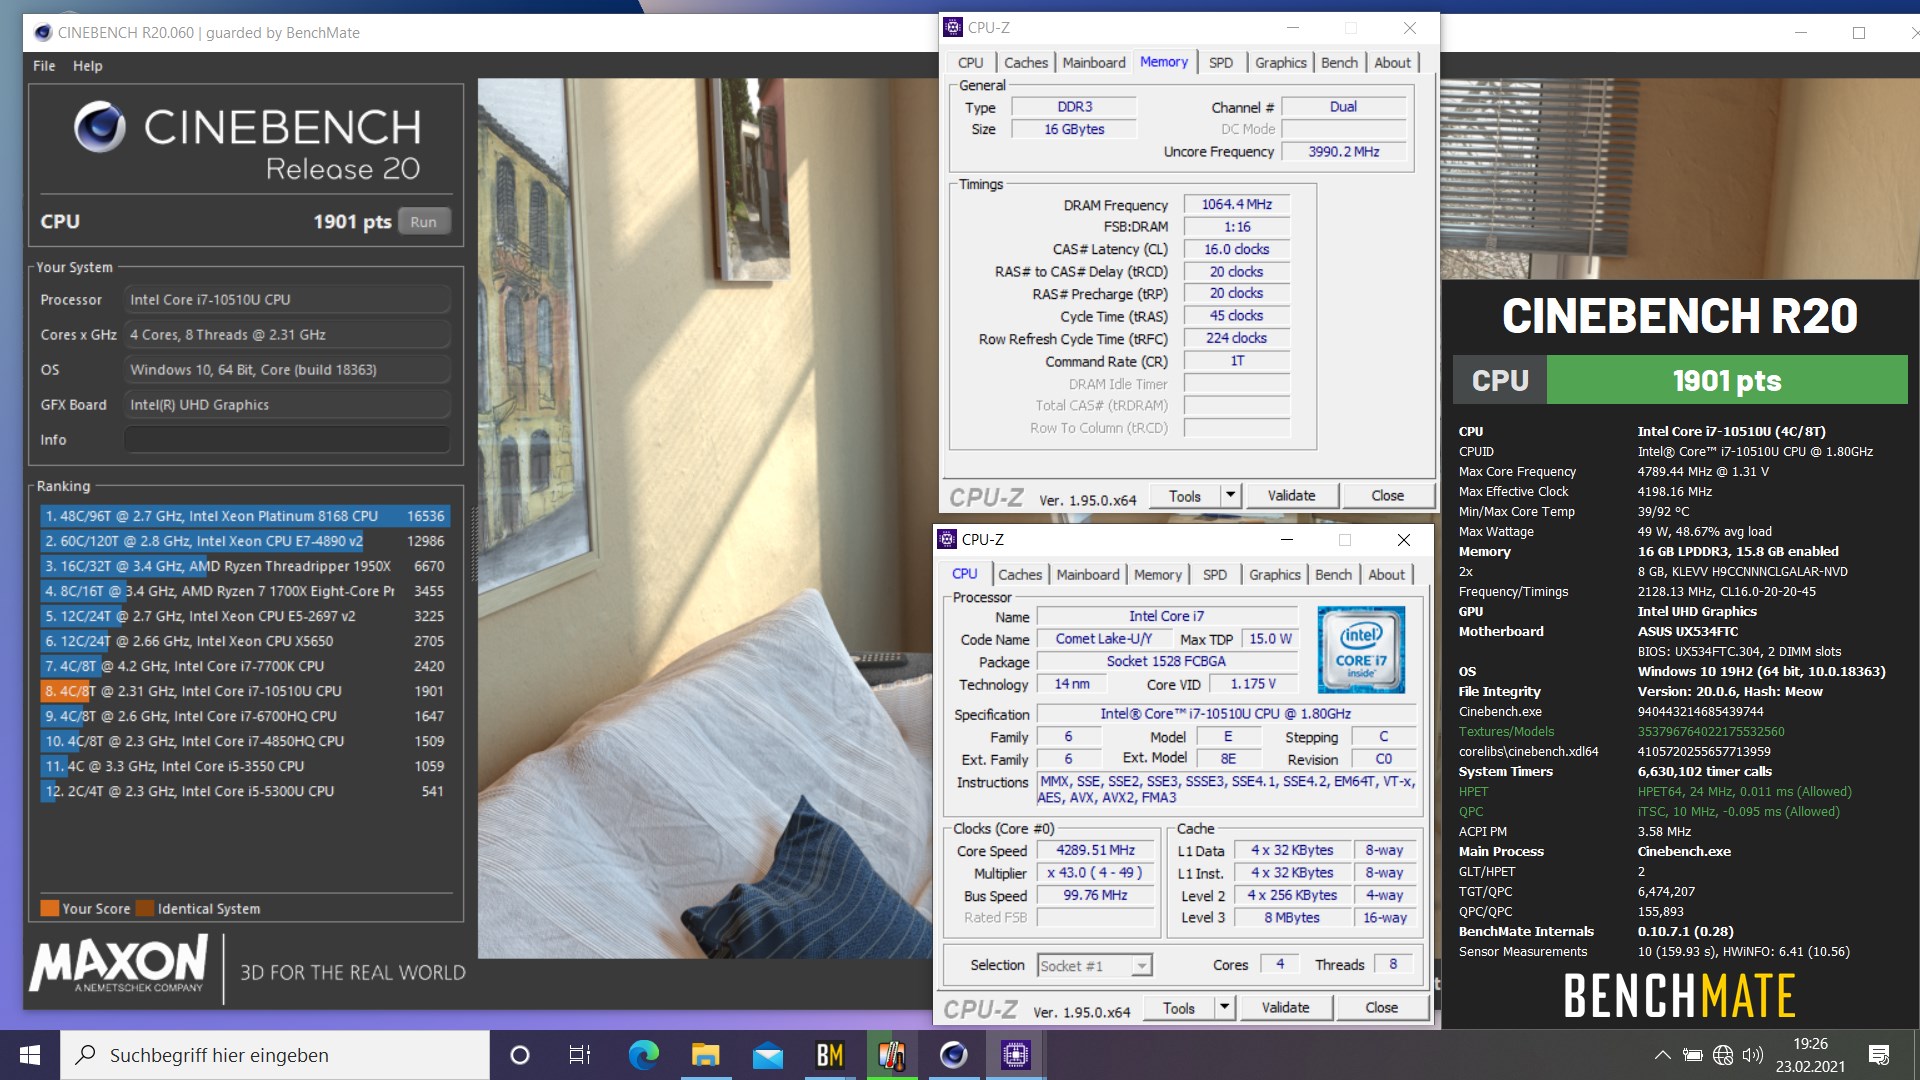Open the File menu in Cinebench
The height and width of the screenshot is (1080, 1920).
point(44,66)
